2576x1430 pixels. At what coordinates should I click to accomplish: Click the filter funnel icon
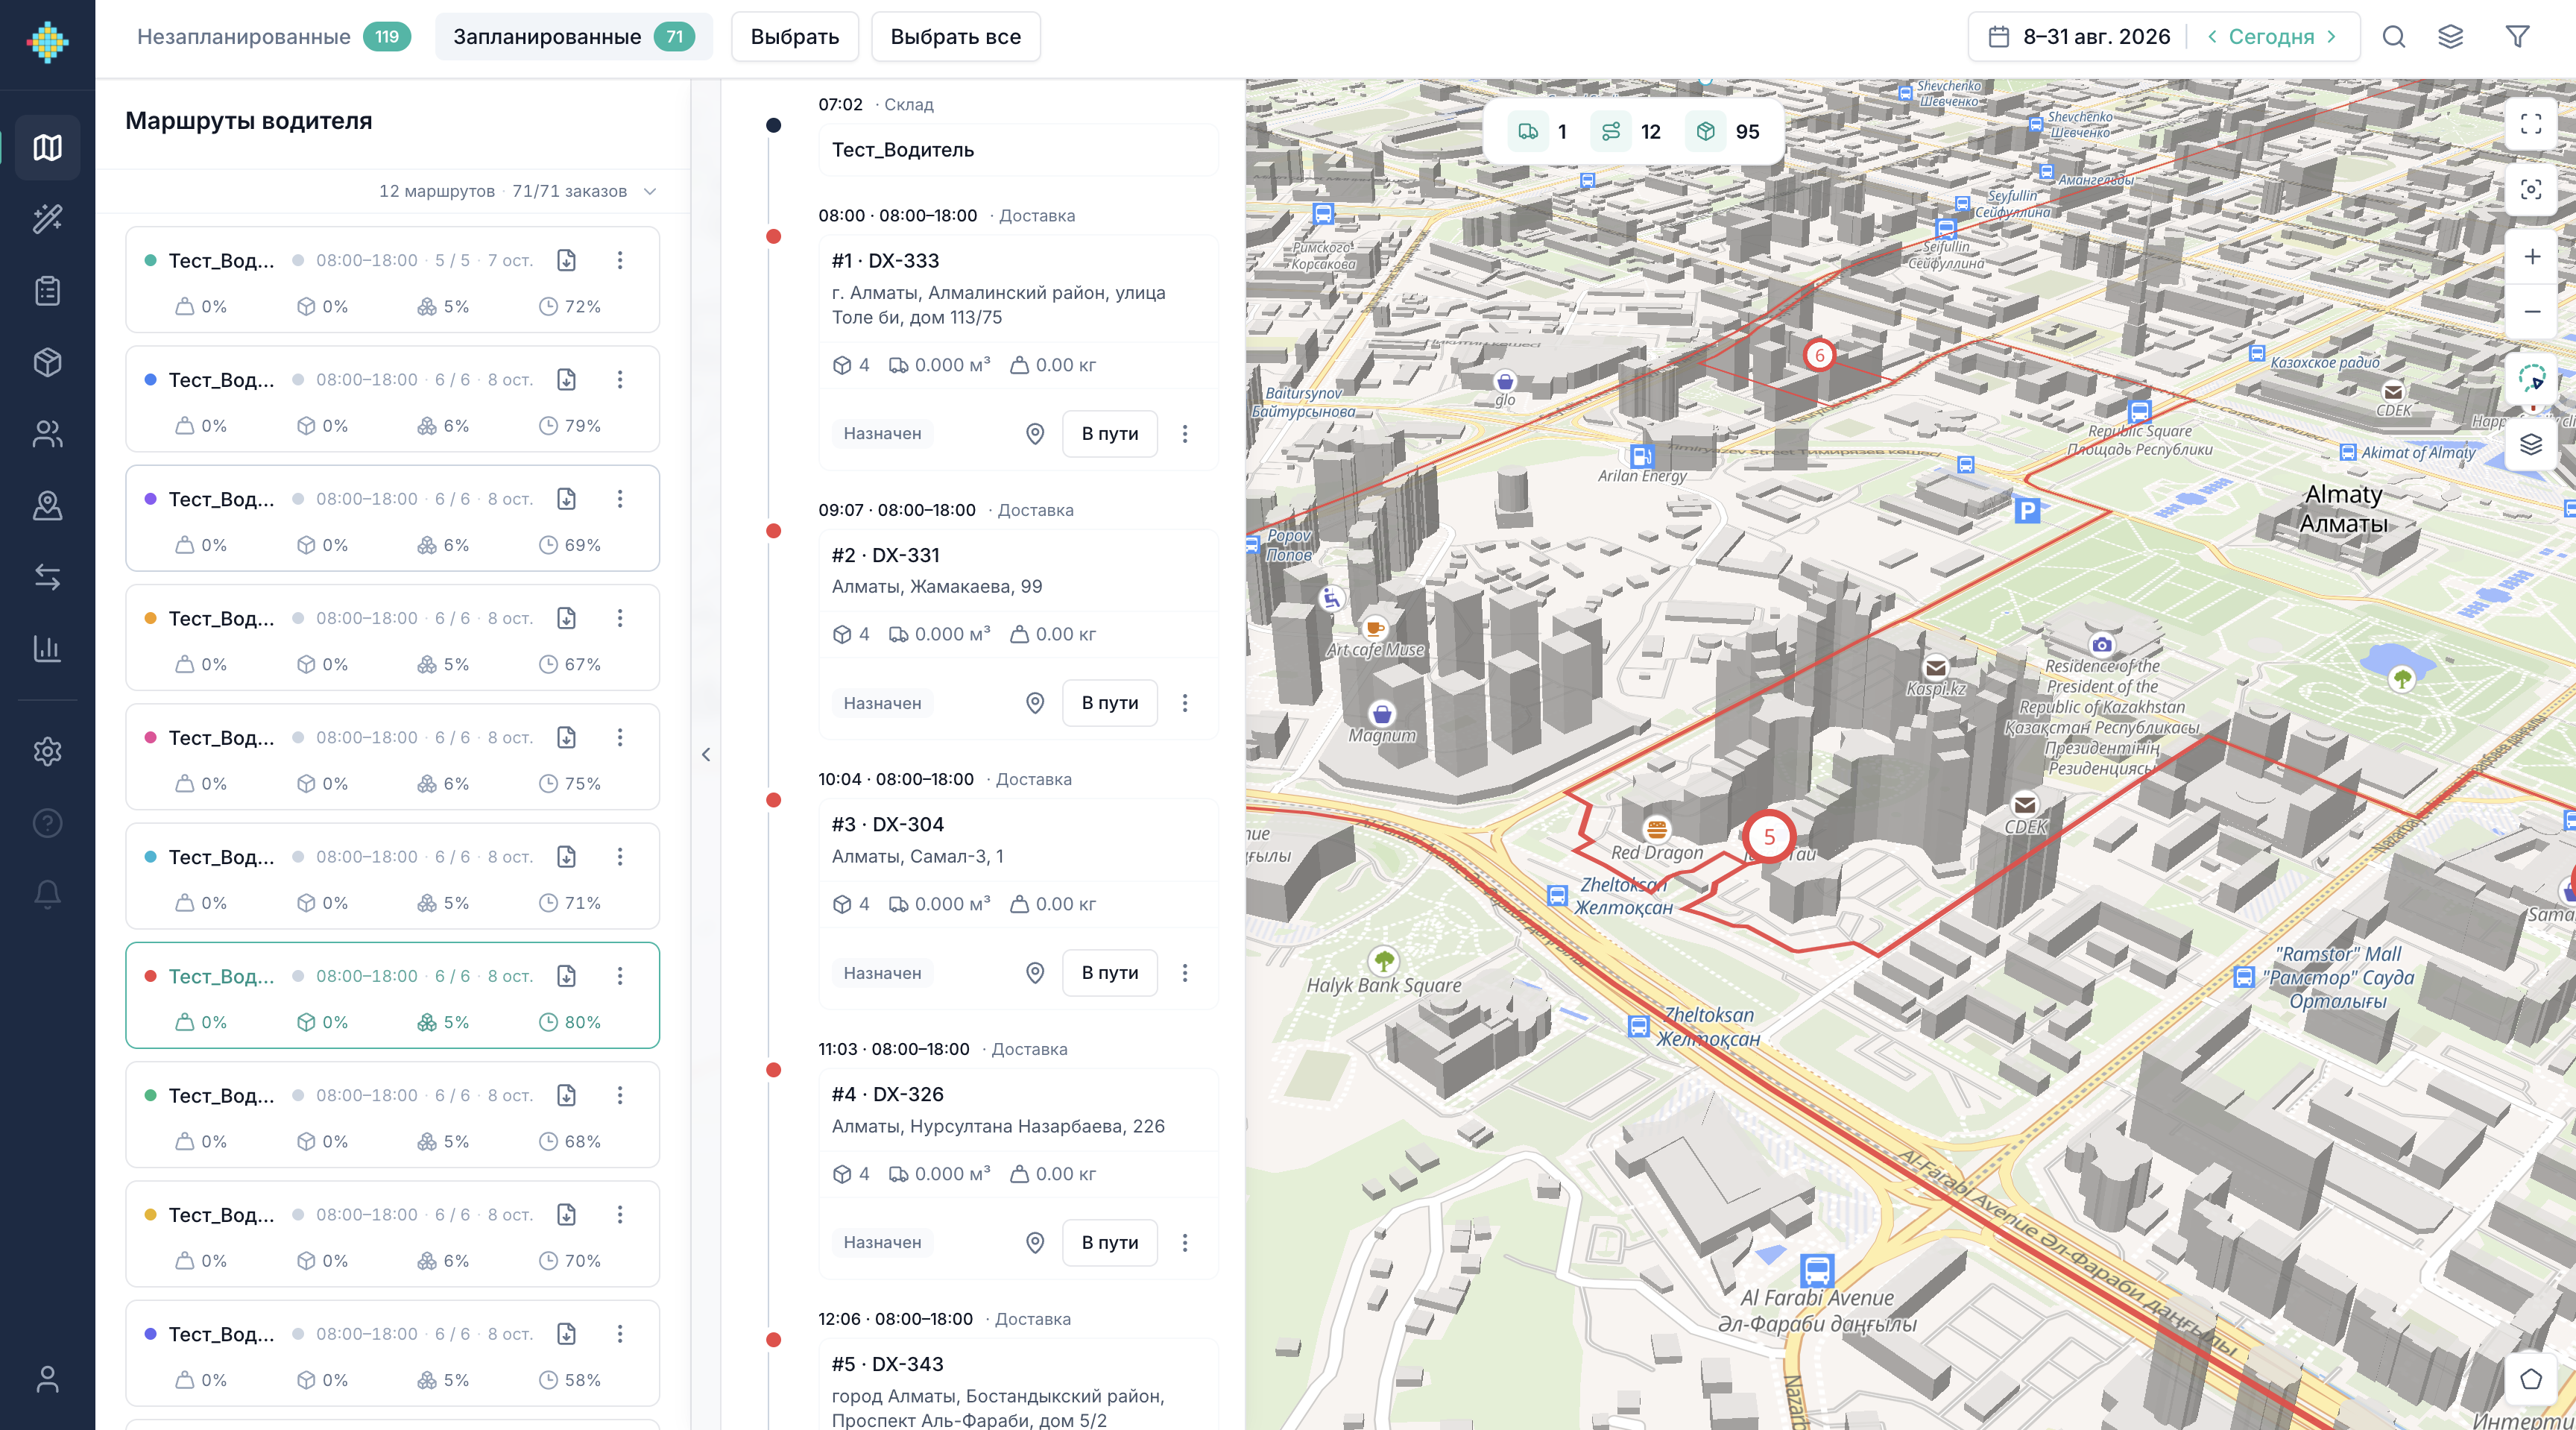(x=2518, y=37)
